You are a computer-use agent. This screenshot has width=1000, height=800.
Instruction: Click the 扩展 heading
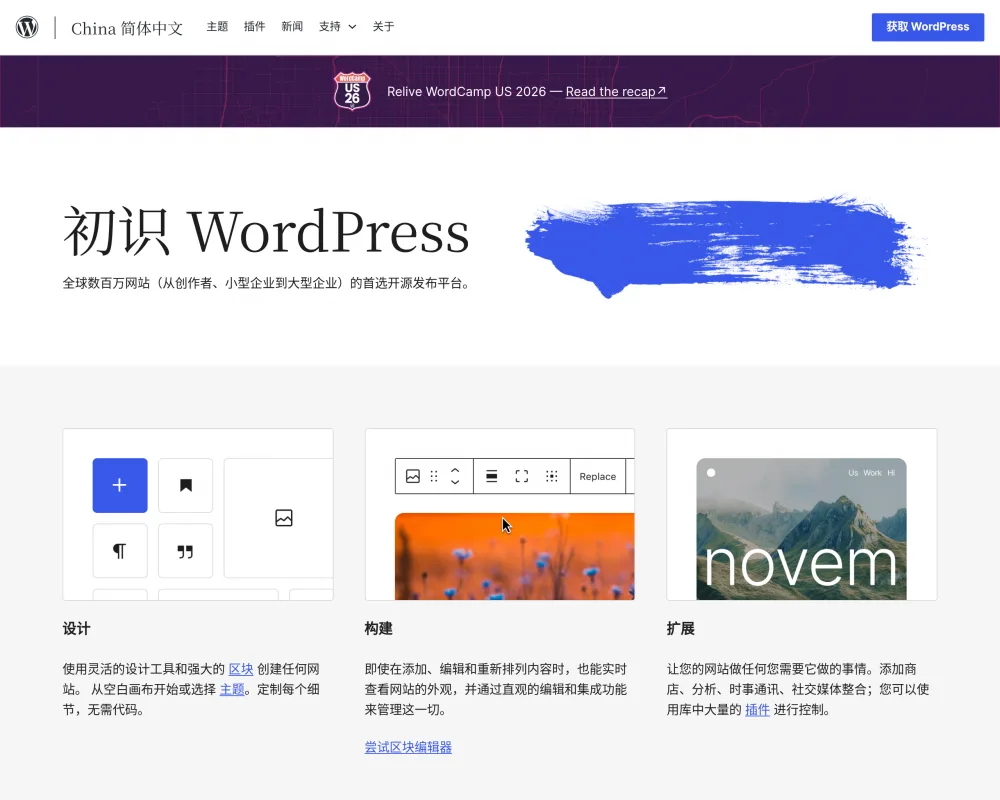pos(680,628)
